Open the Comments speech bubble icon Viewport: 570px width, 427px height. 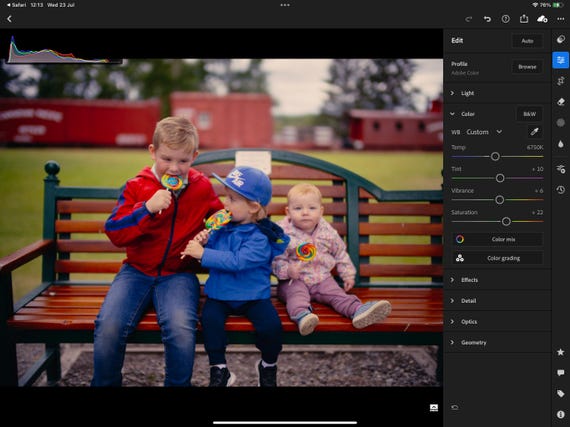click(561, 373)
